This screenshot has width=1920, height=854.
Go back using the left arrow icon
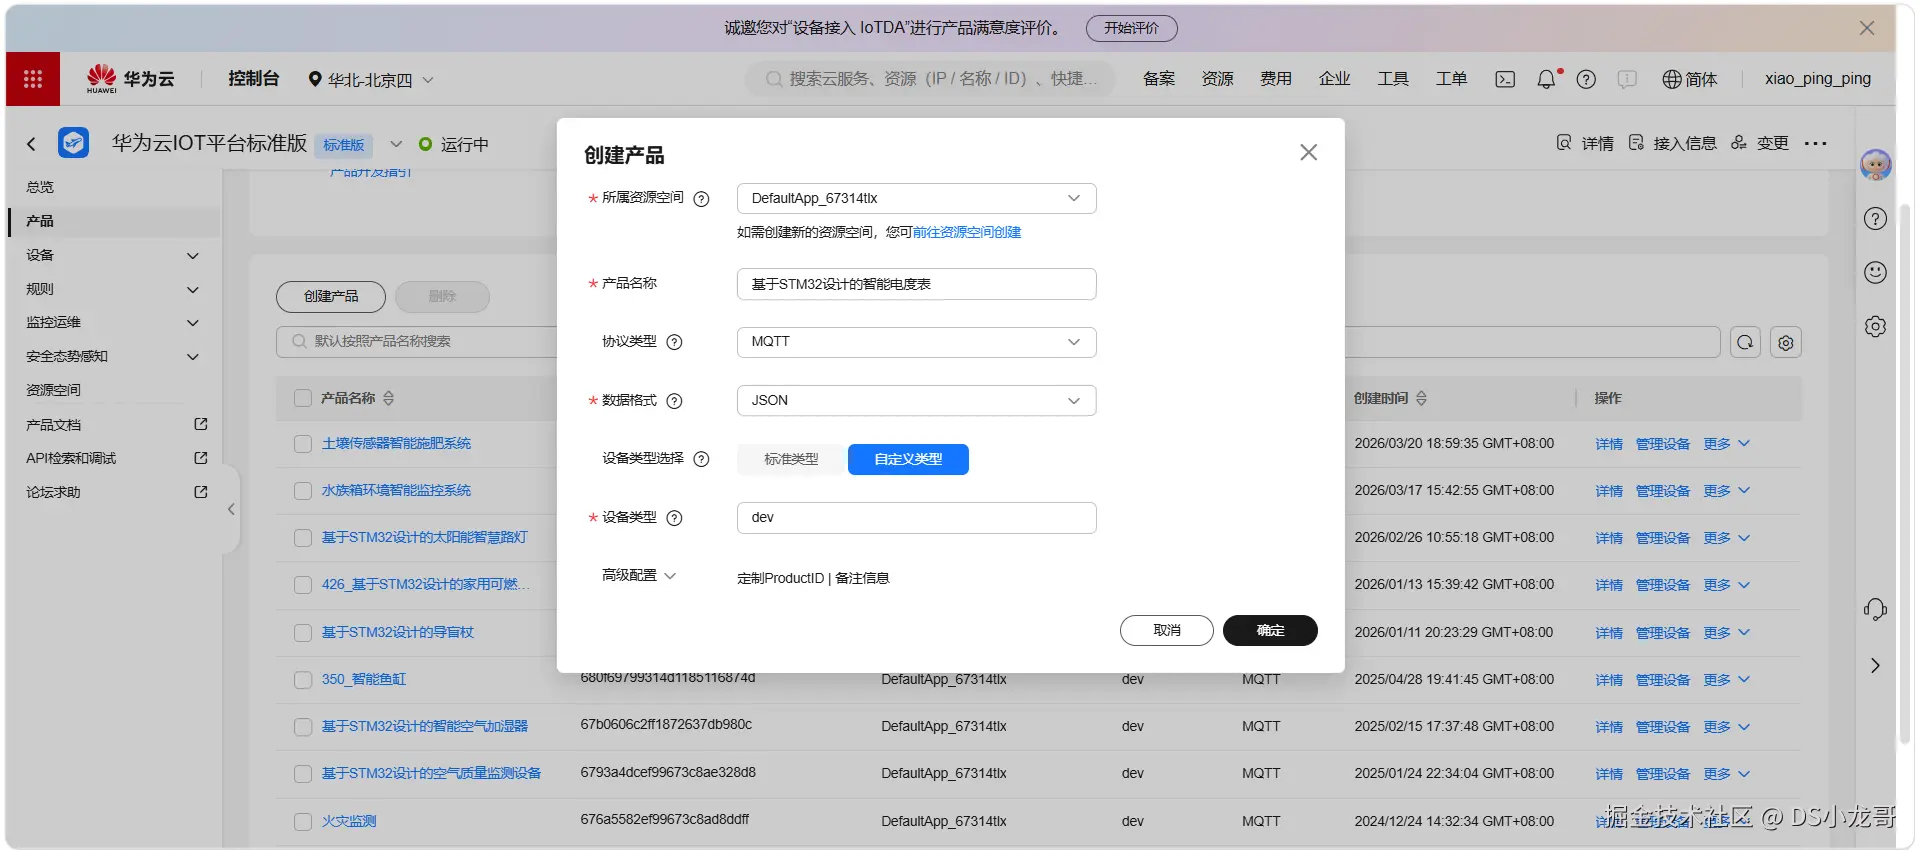[x=31, y=144]
